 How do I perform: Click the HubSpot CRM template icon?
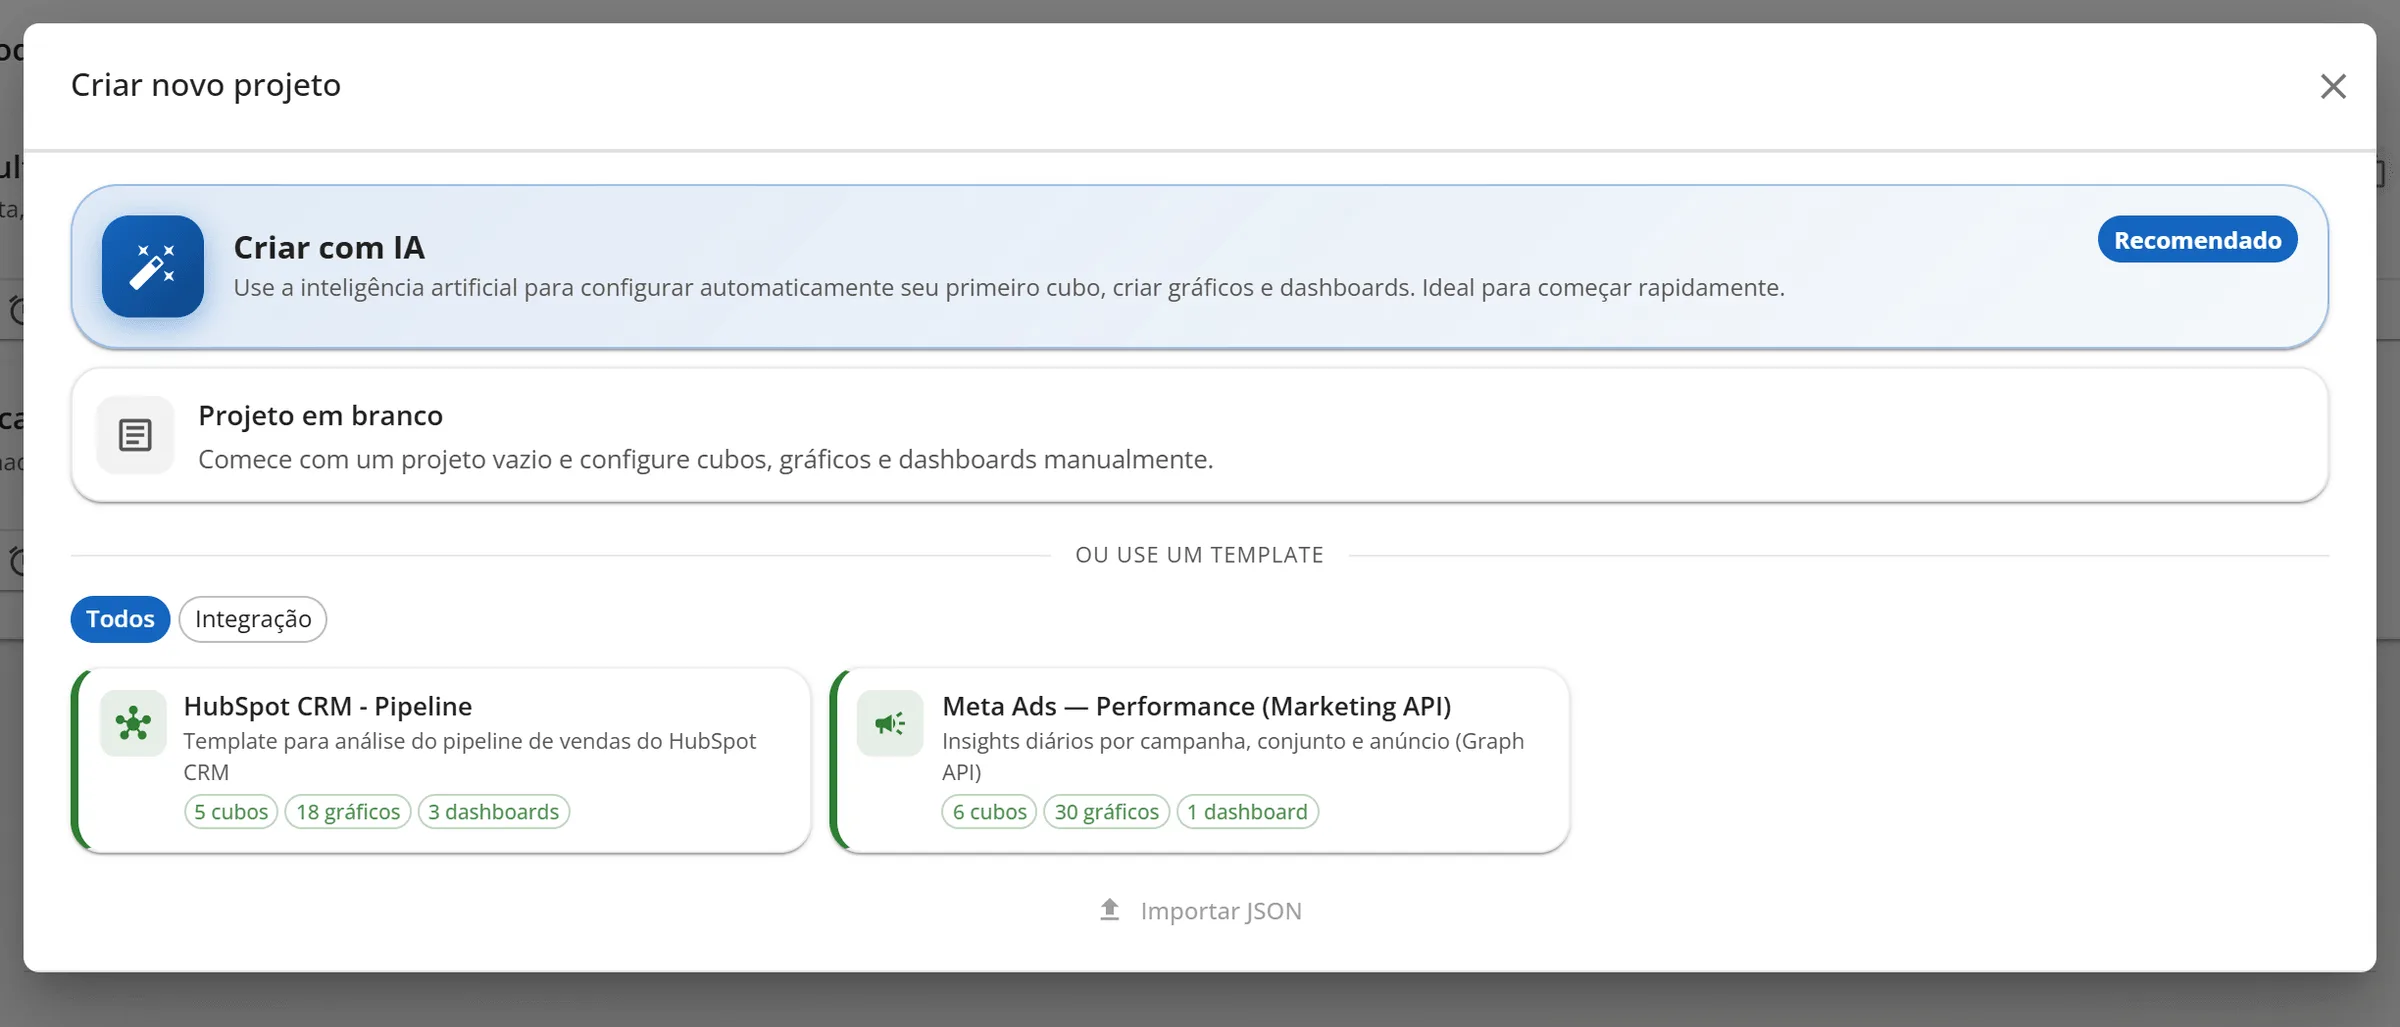[133, 723]
